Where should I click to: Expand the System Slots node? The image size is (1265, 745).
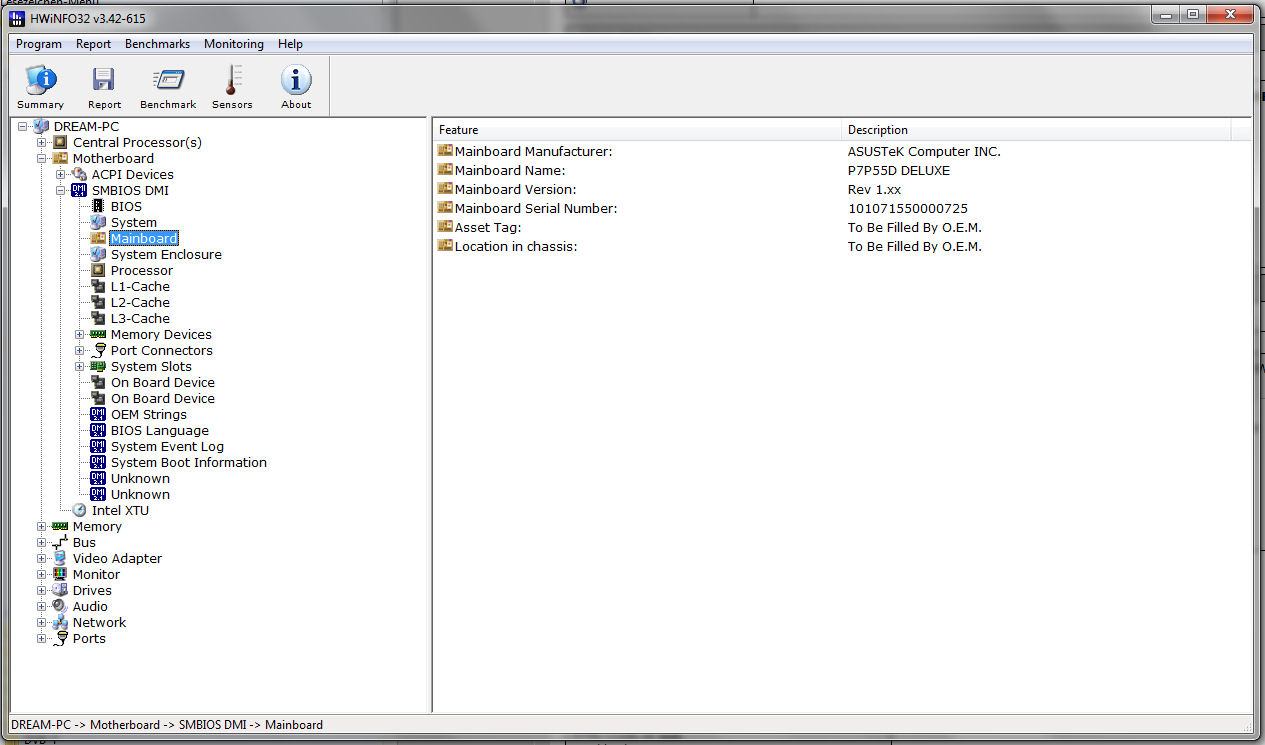point(80,367)
